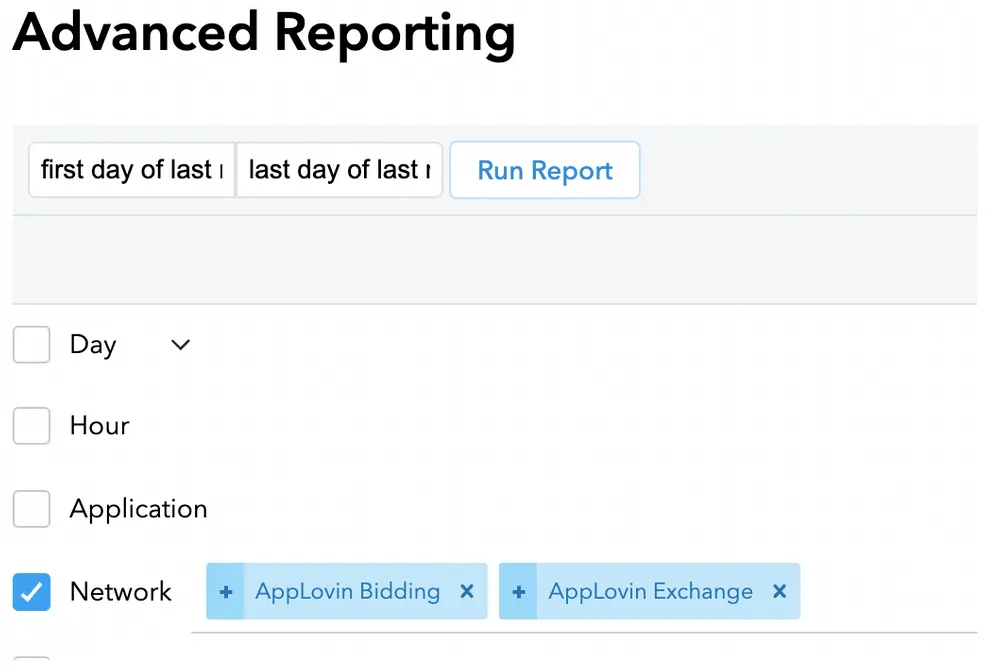This screenshot has width=987, height=672.
Task: Enable the Hour dimension checkbox
Action: click(x=31, y=425)
